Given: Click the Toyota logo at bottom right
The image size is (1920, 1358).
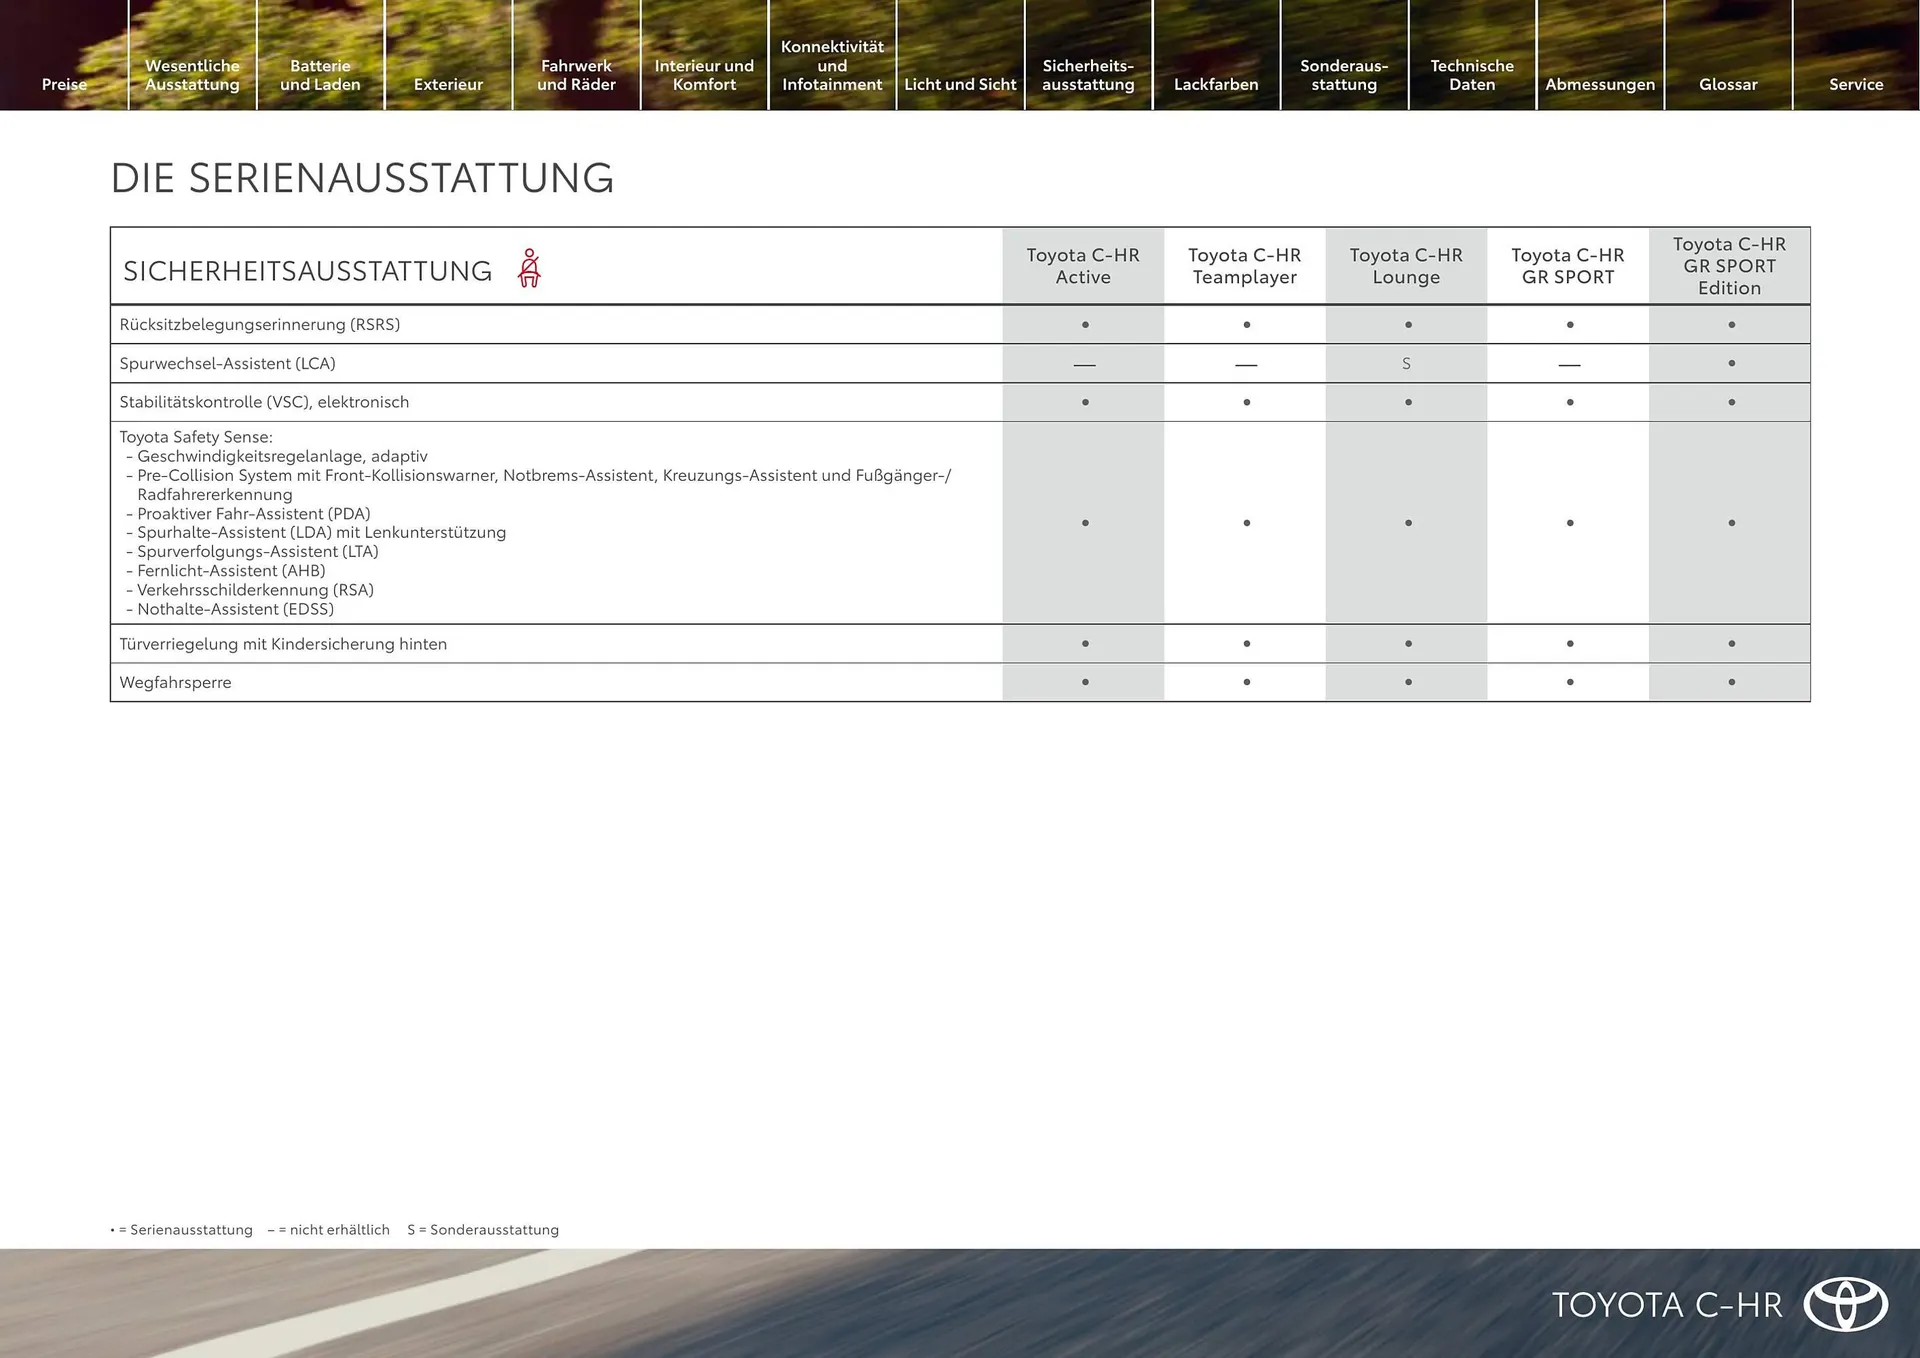Looking at the screenshot, I should pyautogui.click(x=1848, y=1304).
